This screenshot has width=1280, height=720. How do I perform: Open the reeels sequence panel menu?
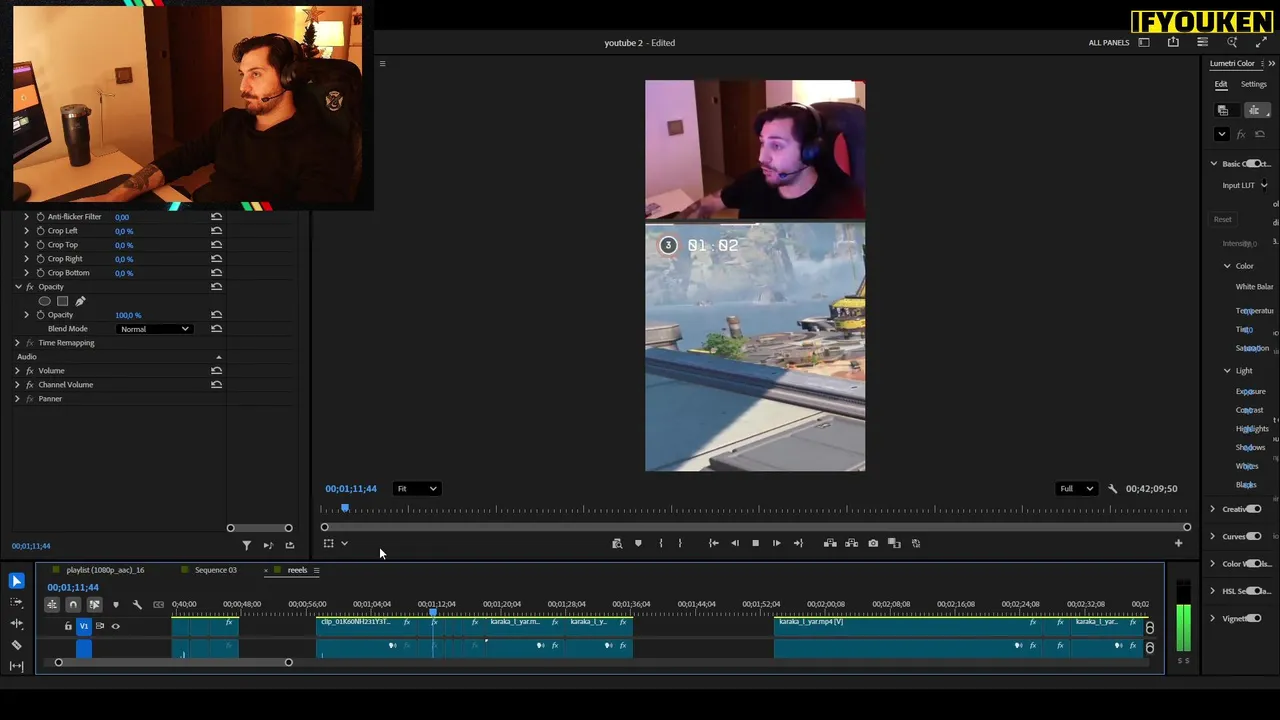[x=316, y=570]
